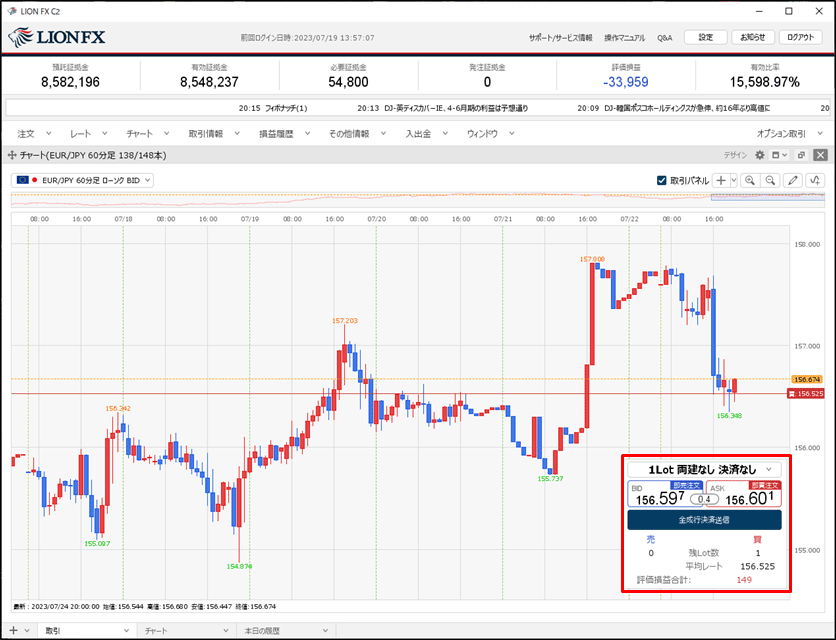Image resolution: width=836 pixels, height=640 pixels.
Task: Open the レート menu
Action: (x=89, y=133)
